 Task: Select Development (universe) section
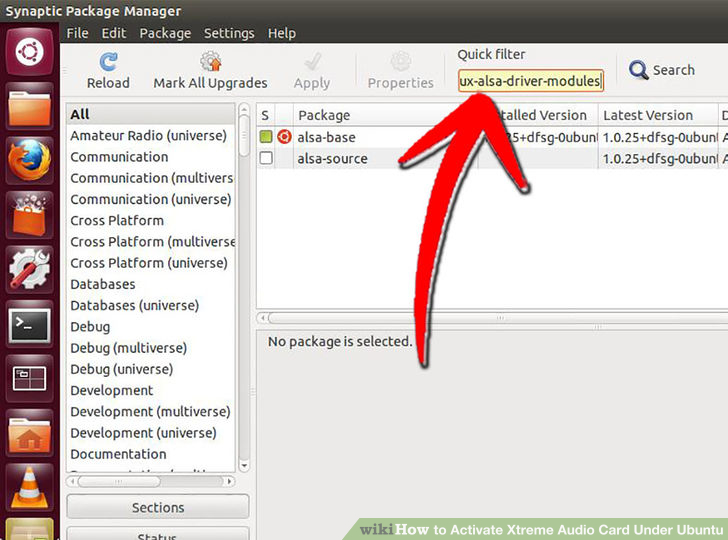151,433
